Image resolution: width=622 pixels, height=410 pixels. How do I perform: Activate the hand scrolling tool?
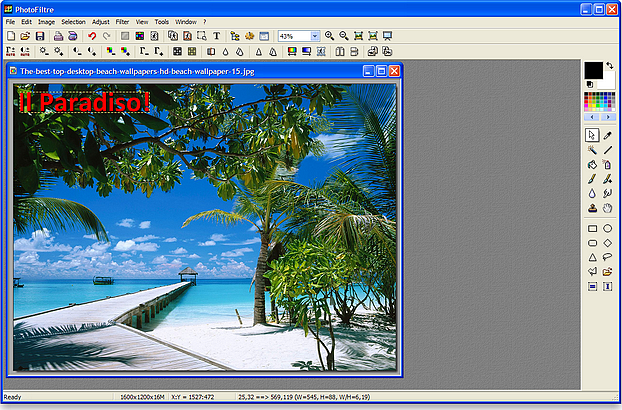(607, 208)
